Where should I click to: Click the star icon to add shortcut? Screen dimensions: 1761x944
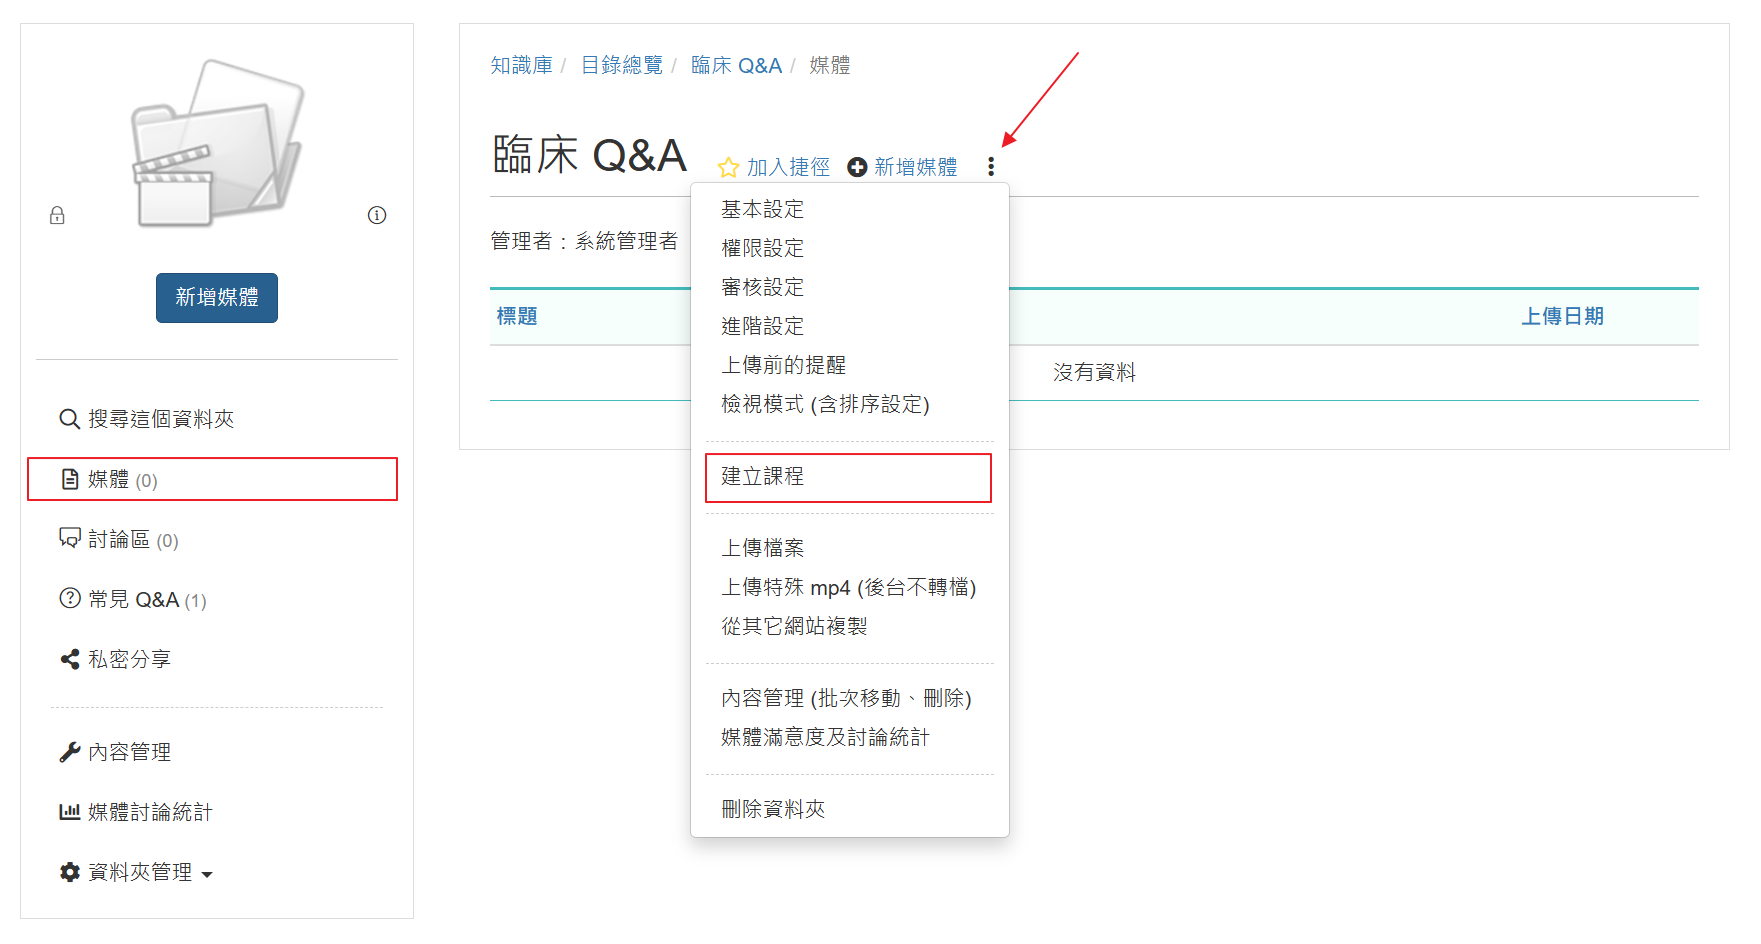[x=728, y=167]
